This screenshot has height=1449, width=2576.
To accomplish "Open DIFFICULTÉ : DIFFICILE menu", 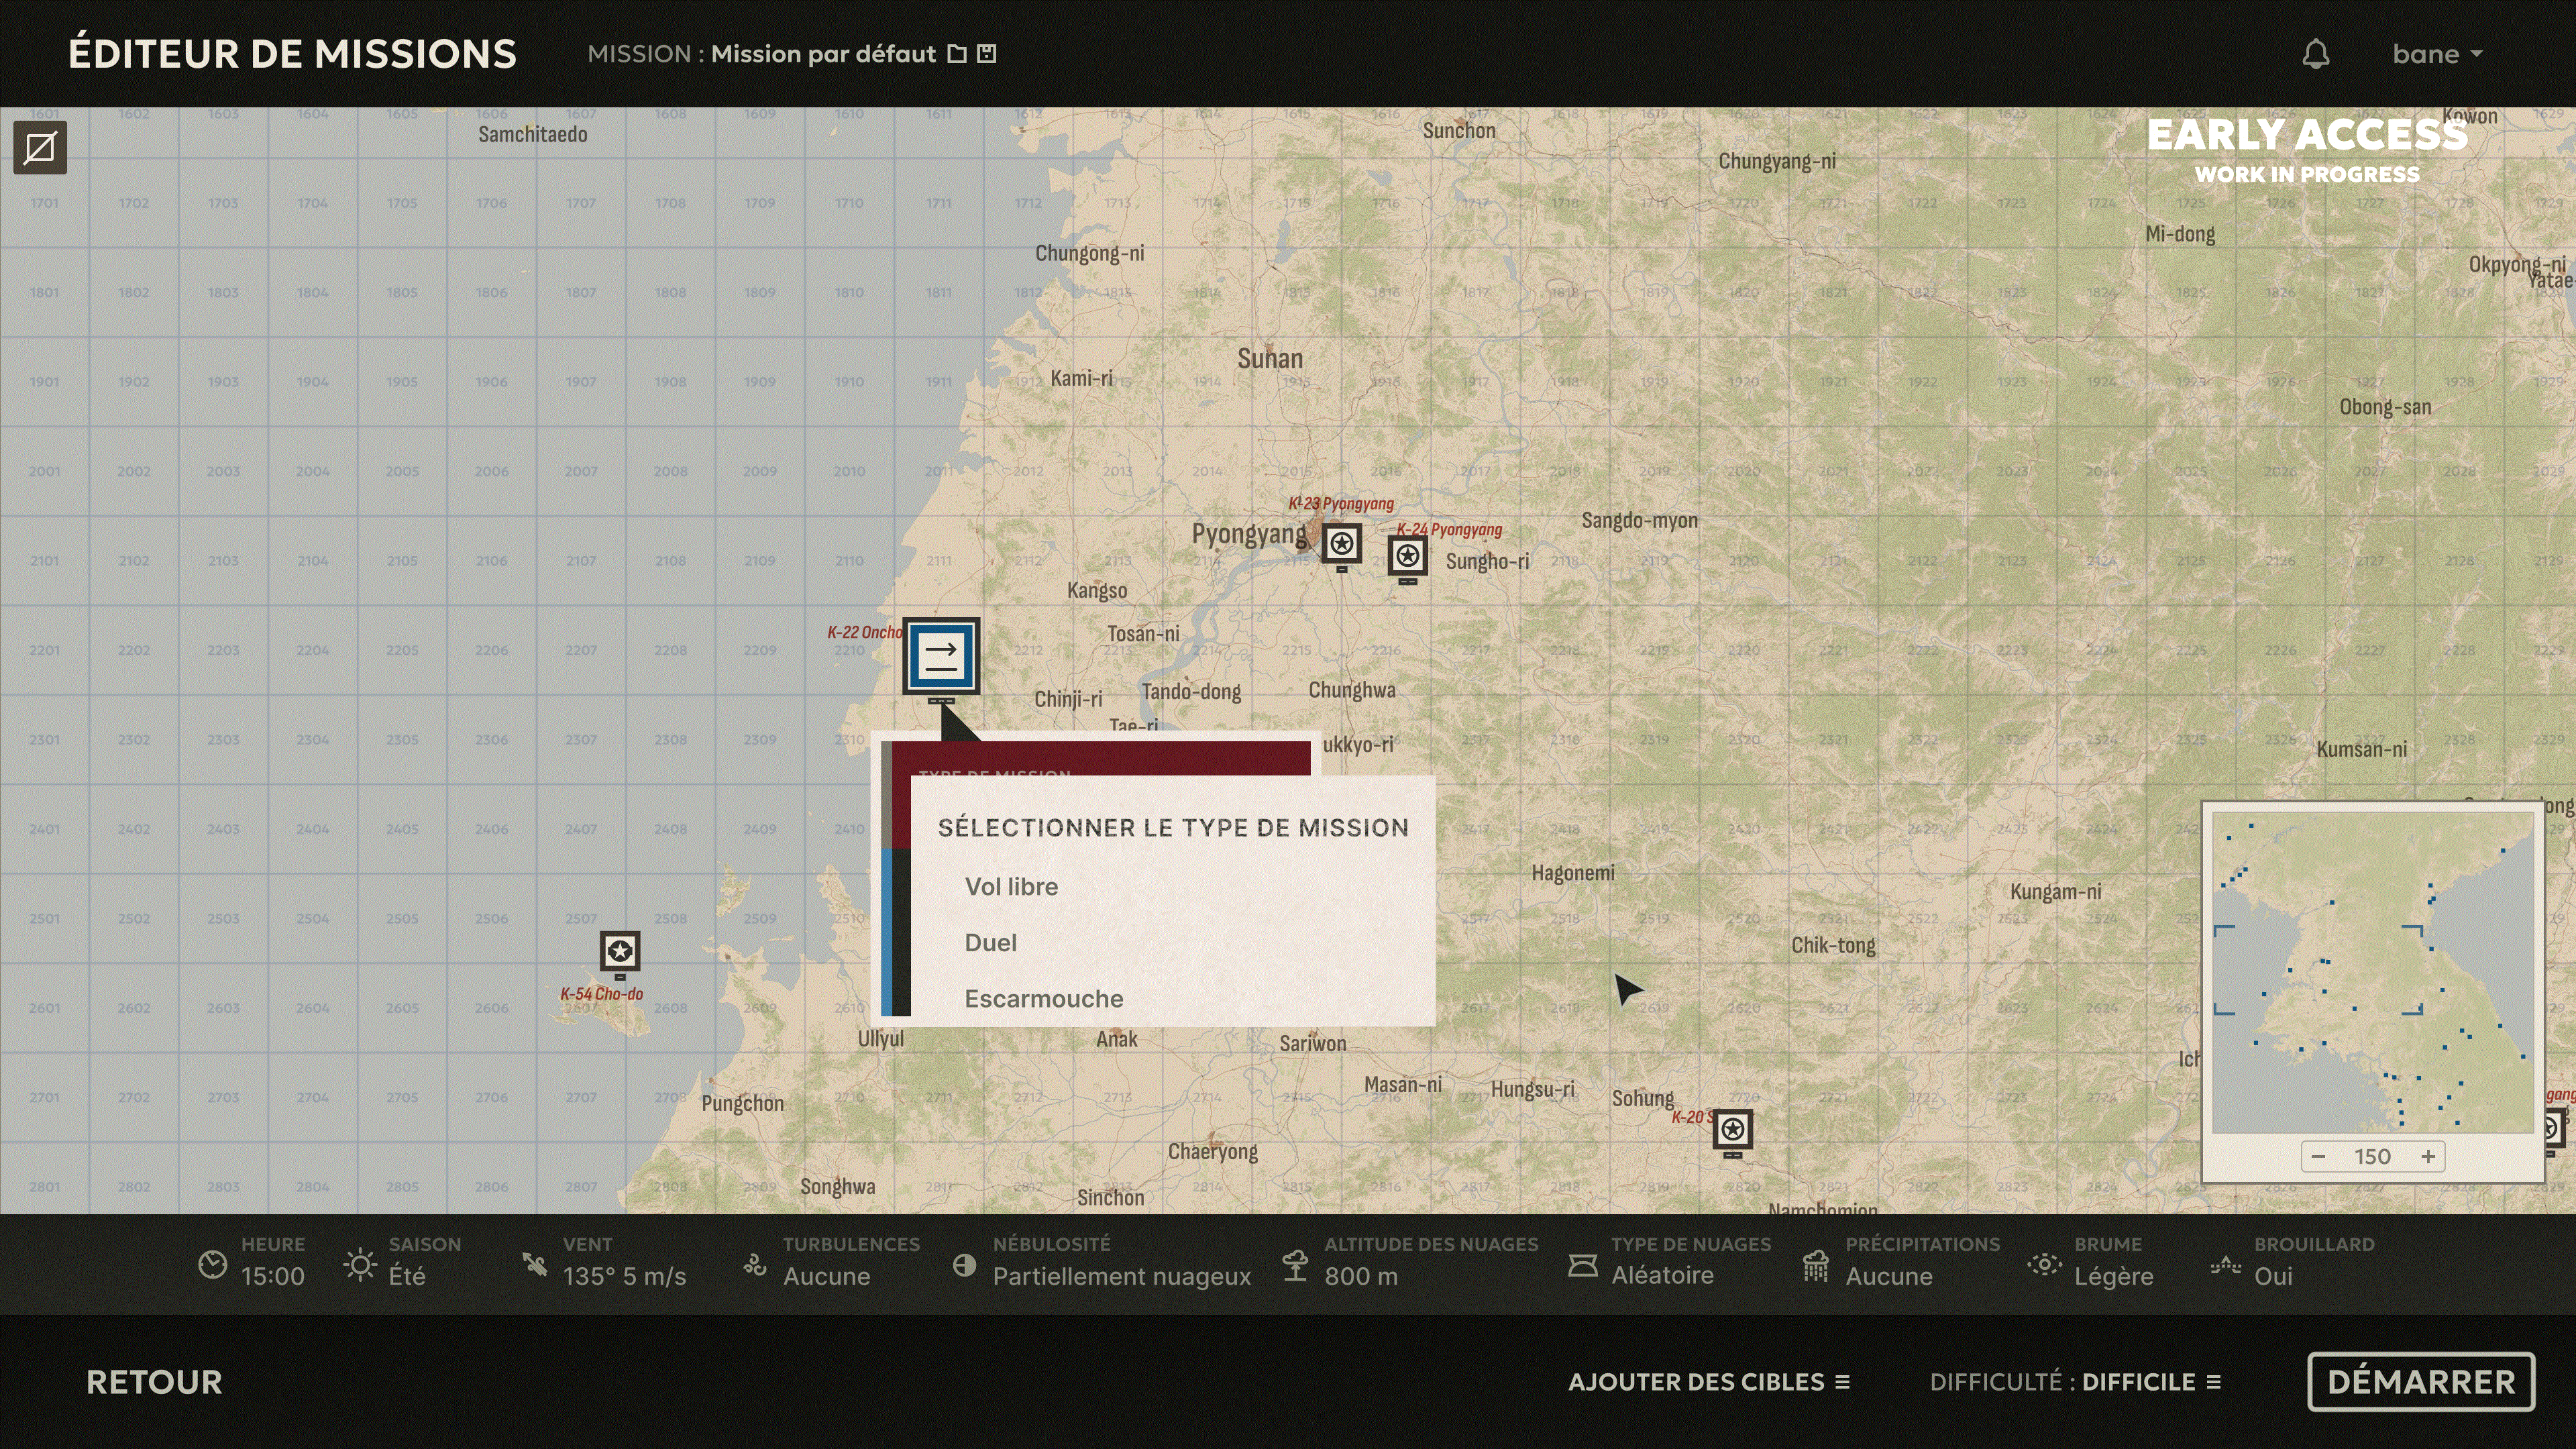I will [x=2076, y=1383].
